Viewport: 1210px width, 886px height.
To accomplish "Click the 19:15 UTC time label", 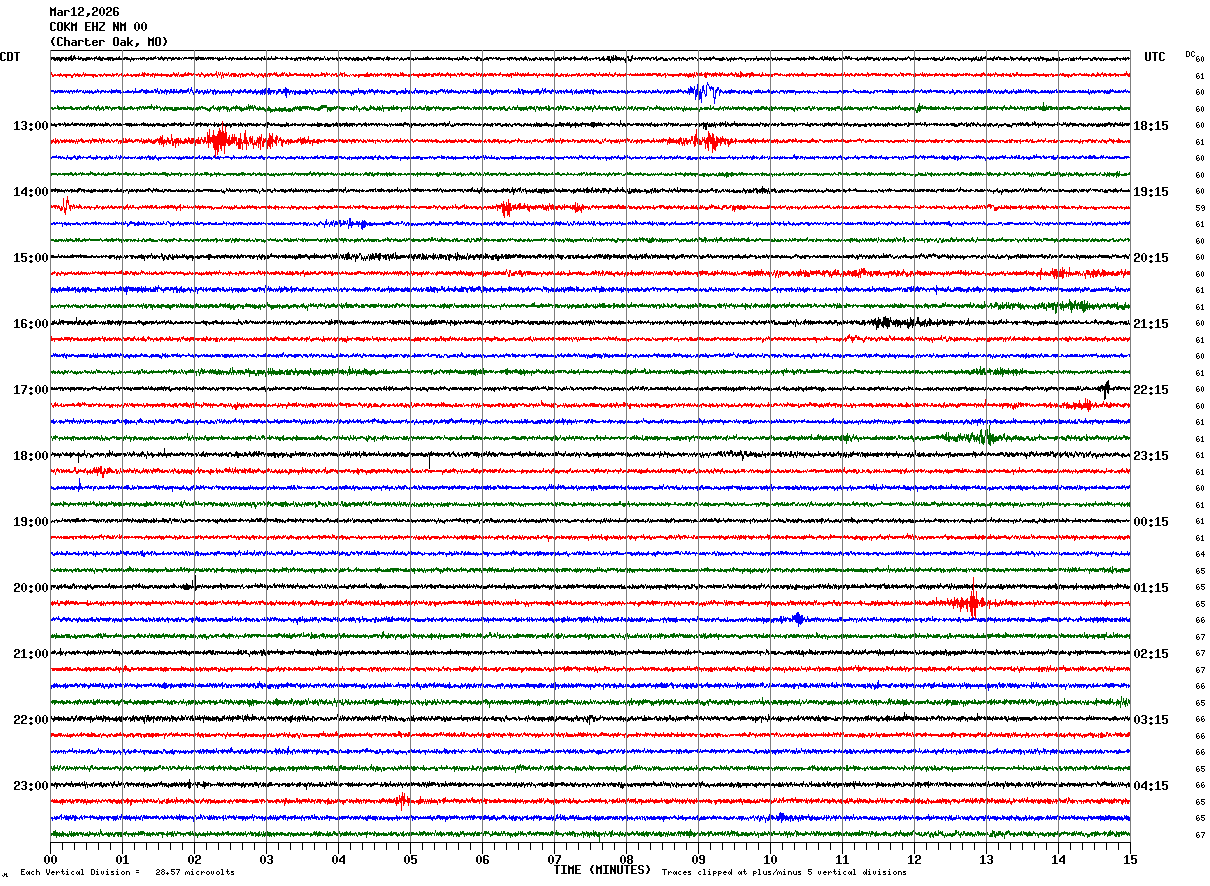I will [x=1151, y=191].
